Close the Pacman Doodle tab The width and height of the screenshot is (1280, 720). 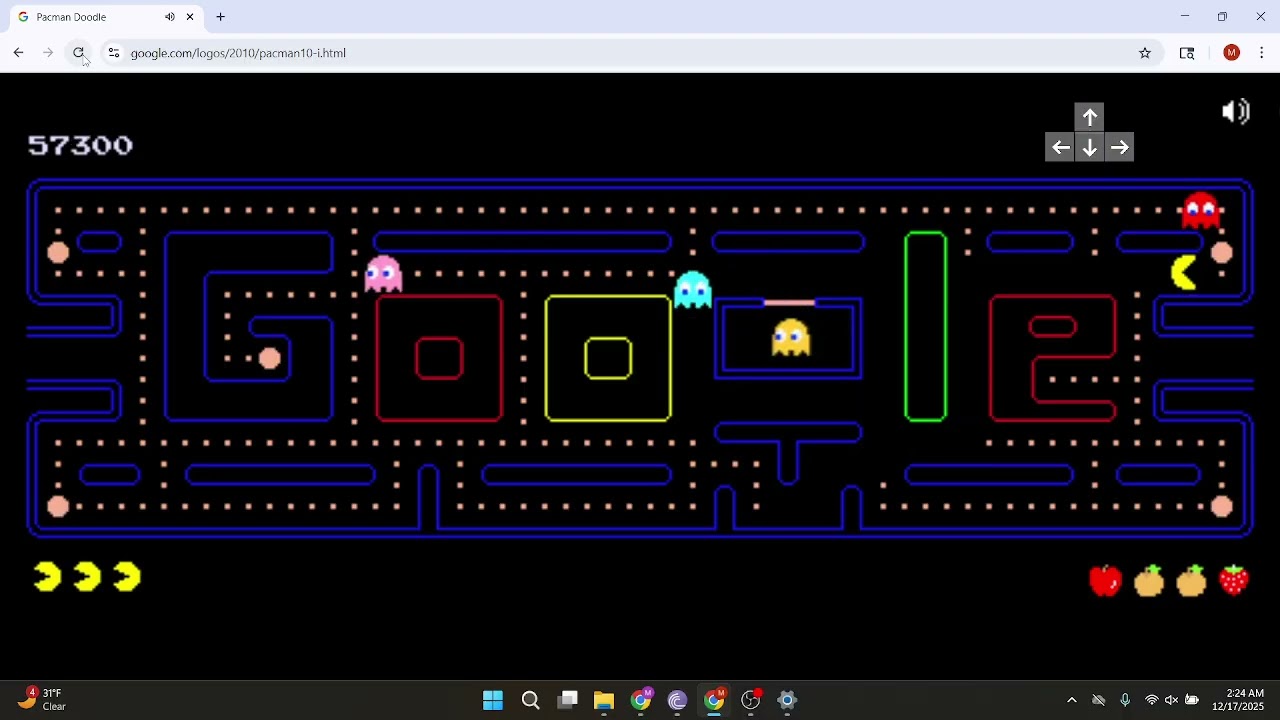tap(190, 17)
